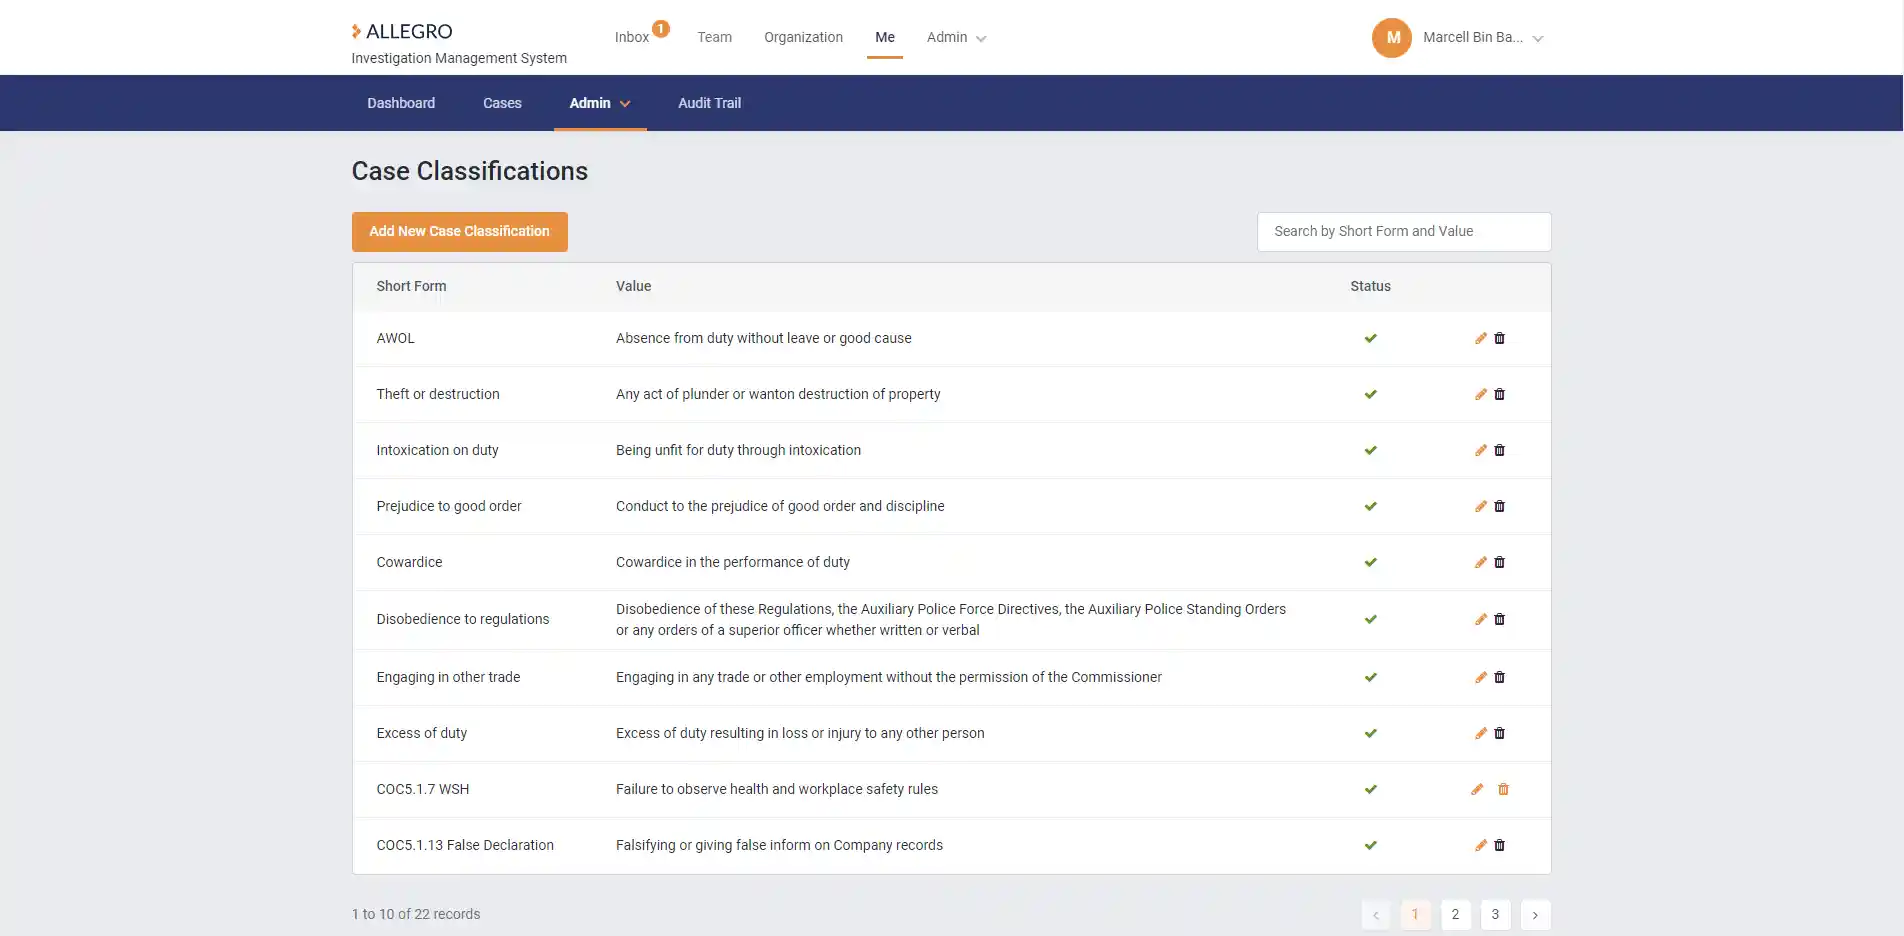
Task: Click 'Theft or destruction' cell
Action: tap(438, 394)
